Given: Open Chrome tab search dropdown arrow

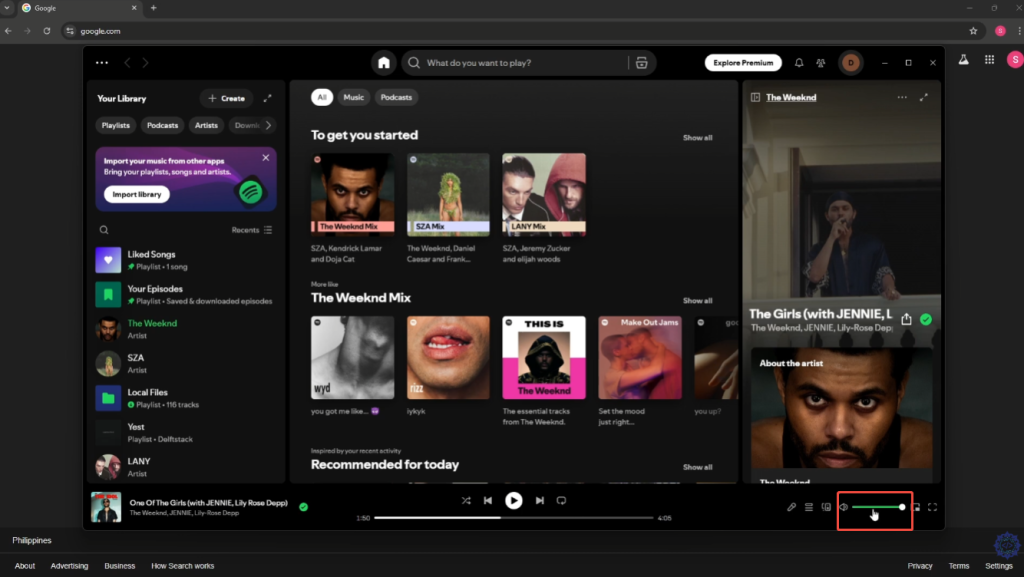Looking at the screenshot, I should point(7,8).
